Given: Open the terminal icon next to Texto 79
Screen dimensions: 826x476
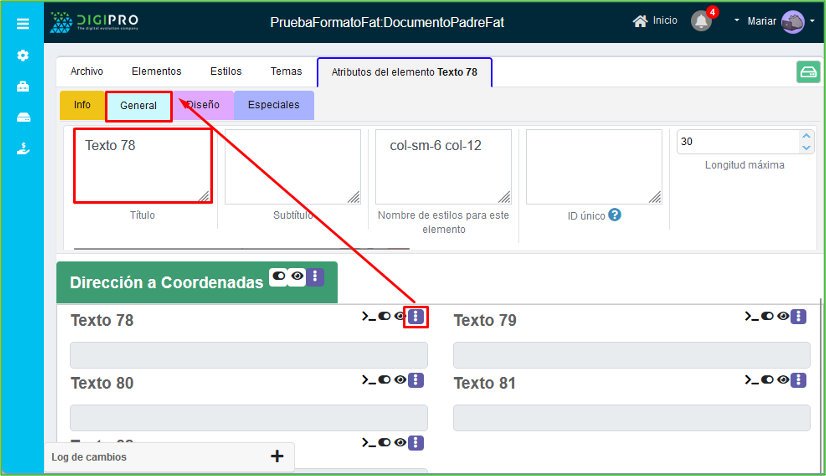Looking at the screenshot, I should [x=751, y=316].
